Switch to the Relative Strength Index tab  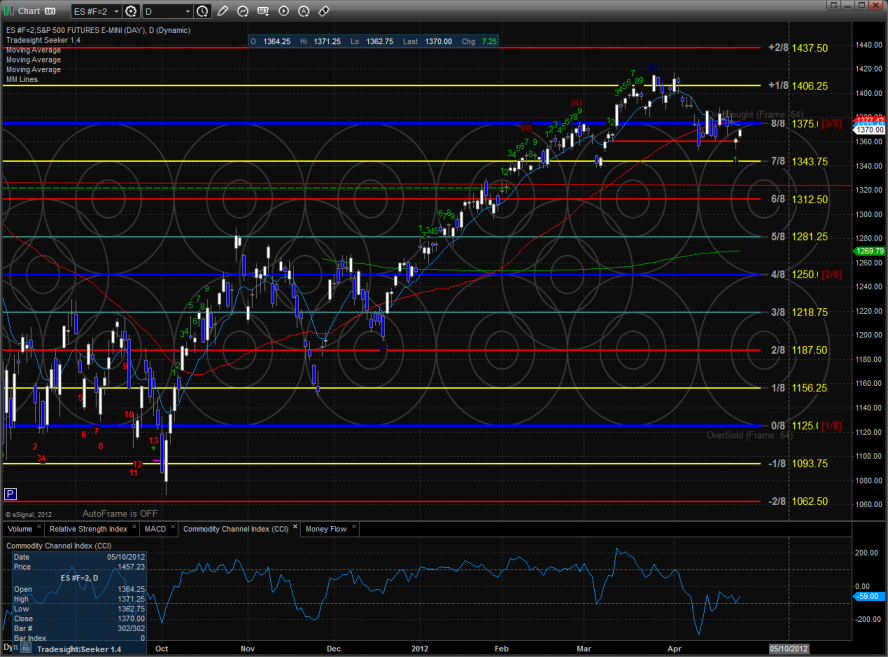click(88, 528)
